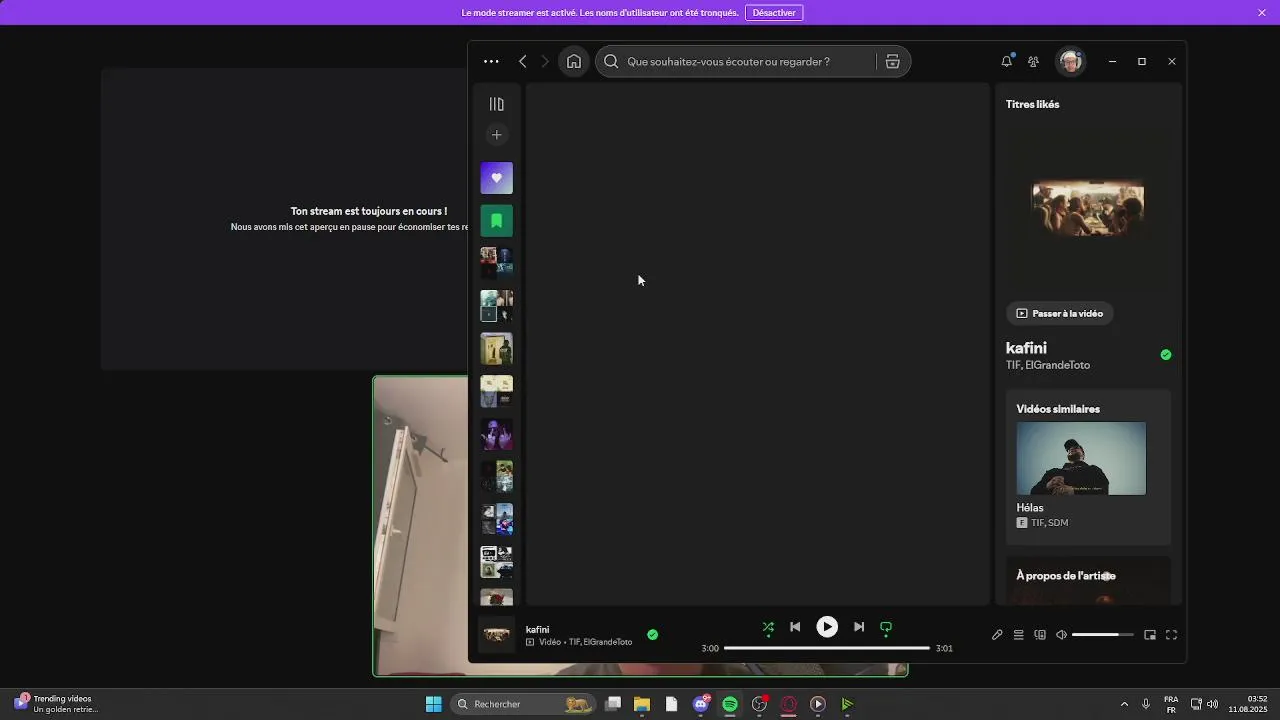Click the Hélas video title
This screenshot has height=720, width=1280.
click(1030, 508)
